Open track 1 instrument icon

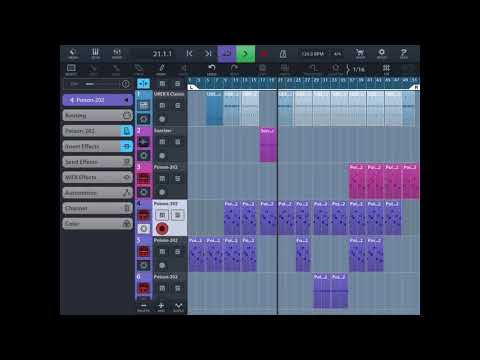coord(144,106)
